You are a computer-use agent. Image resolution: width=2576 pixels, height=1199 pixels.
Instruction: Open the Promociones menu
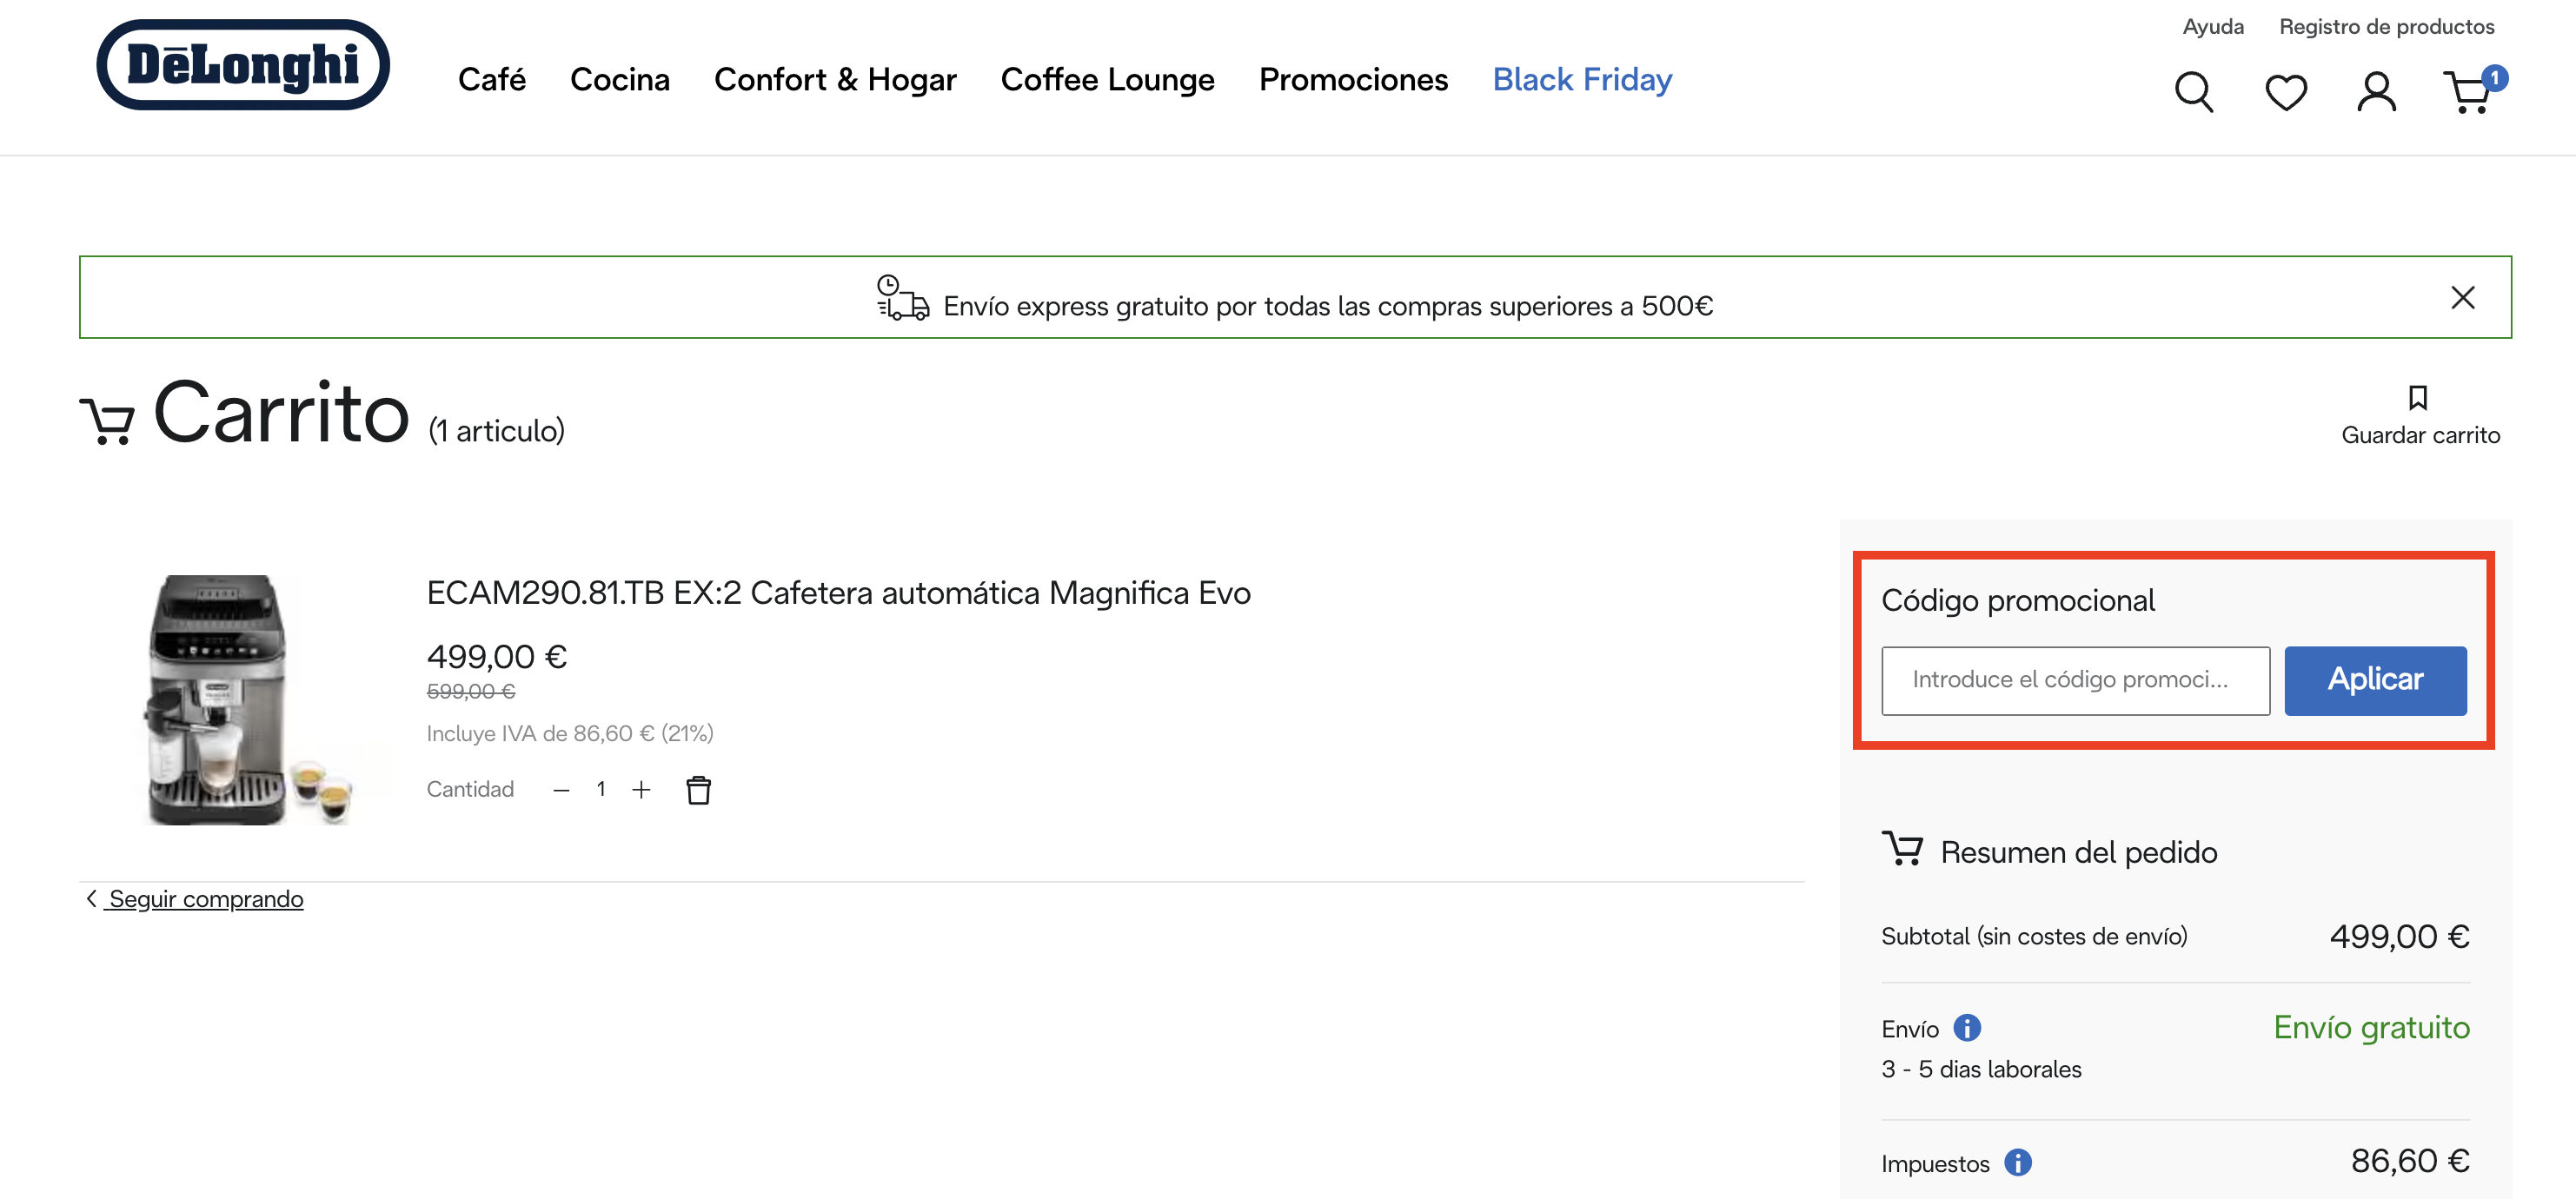(x=1353, y=79)
